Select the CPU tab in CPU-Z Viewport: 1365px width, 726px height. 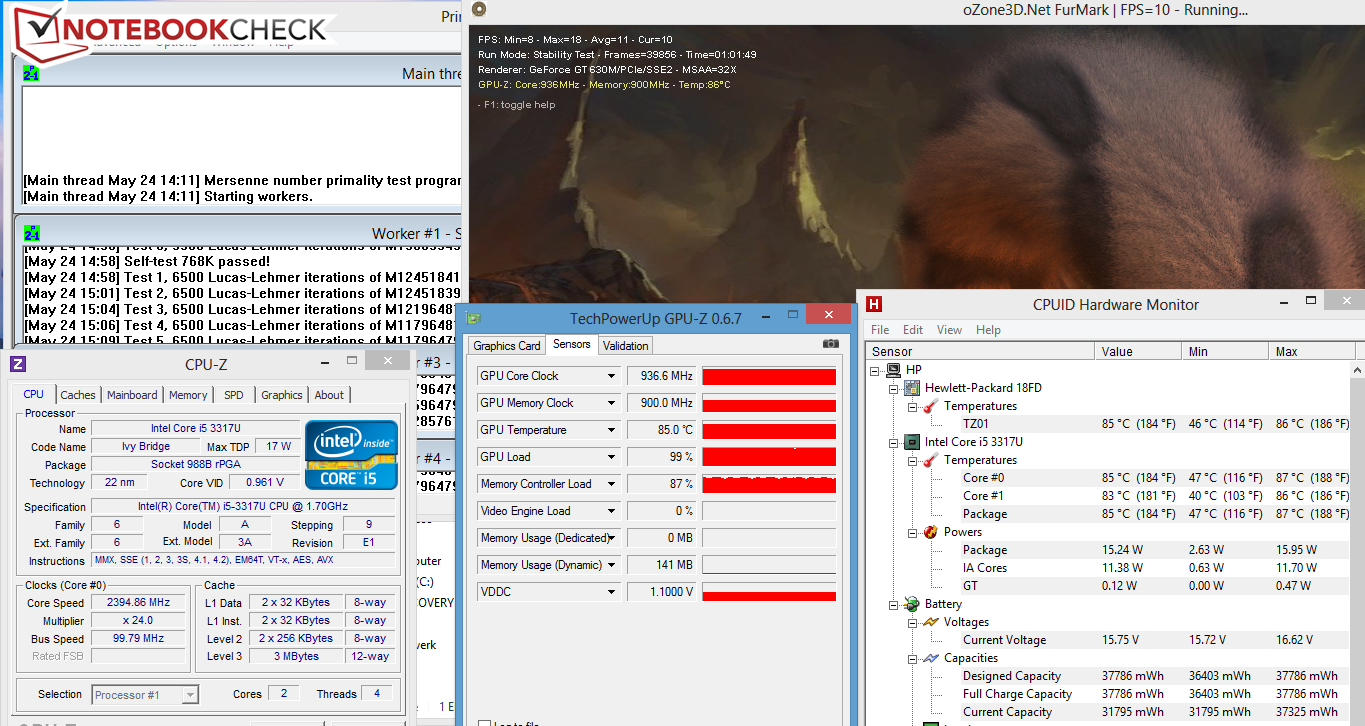point(33,394)
